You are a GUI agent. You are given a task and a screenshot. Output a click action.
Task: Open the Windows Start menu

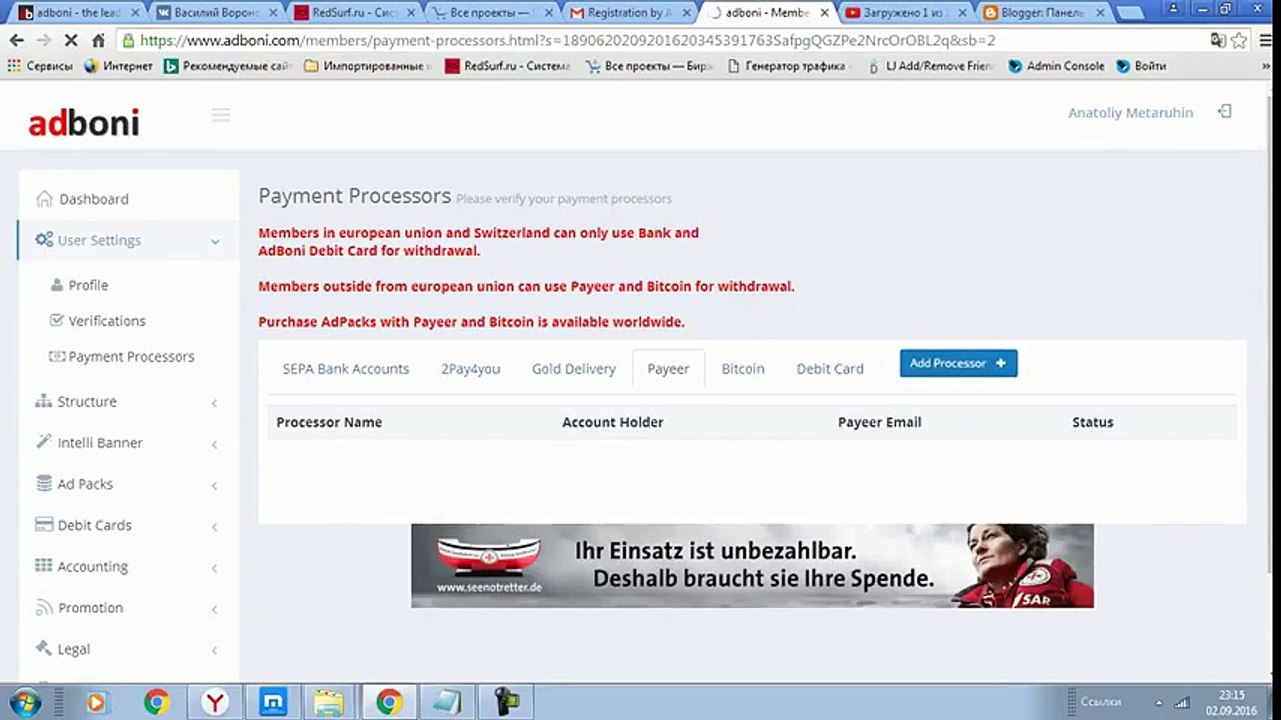(26, 703)
